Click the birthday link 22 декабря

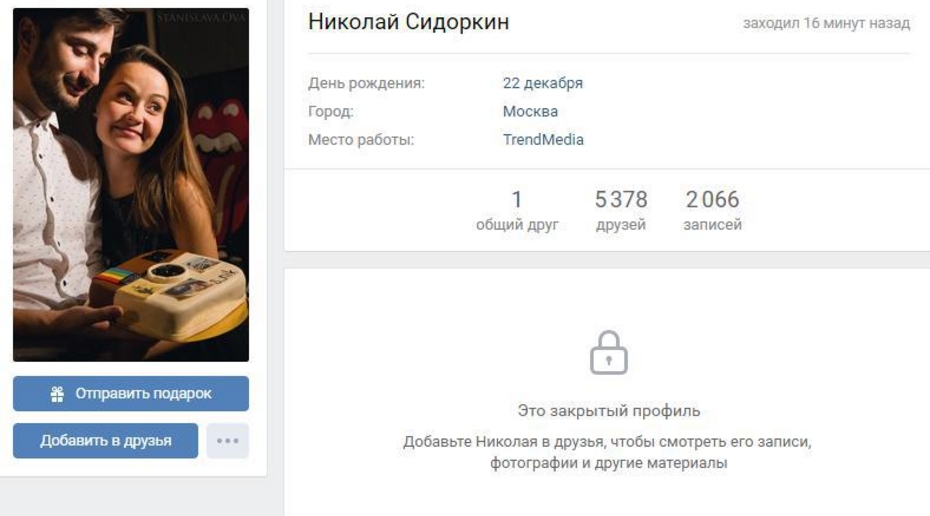[x=543, y=83]
